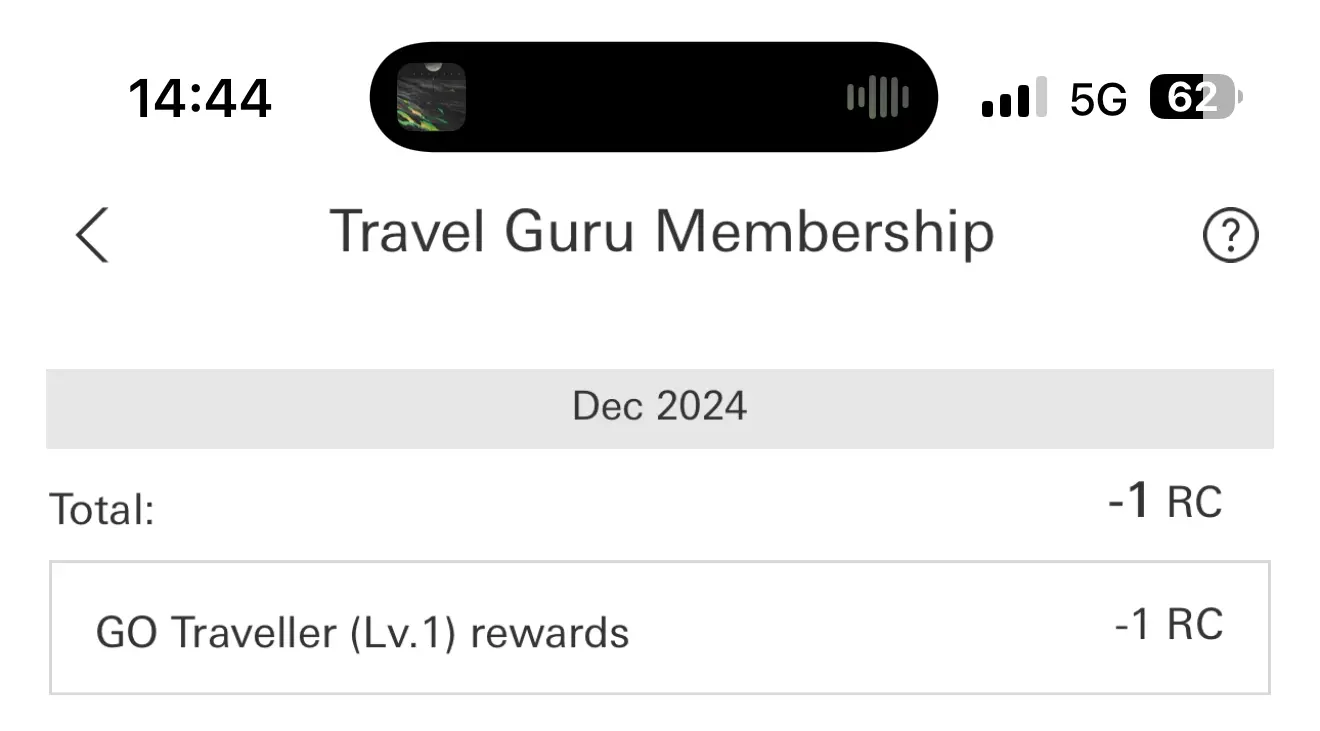
Task: Tap the year 2024 in header bar
Action: [x=702, y=407]
